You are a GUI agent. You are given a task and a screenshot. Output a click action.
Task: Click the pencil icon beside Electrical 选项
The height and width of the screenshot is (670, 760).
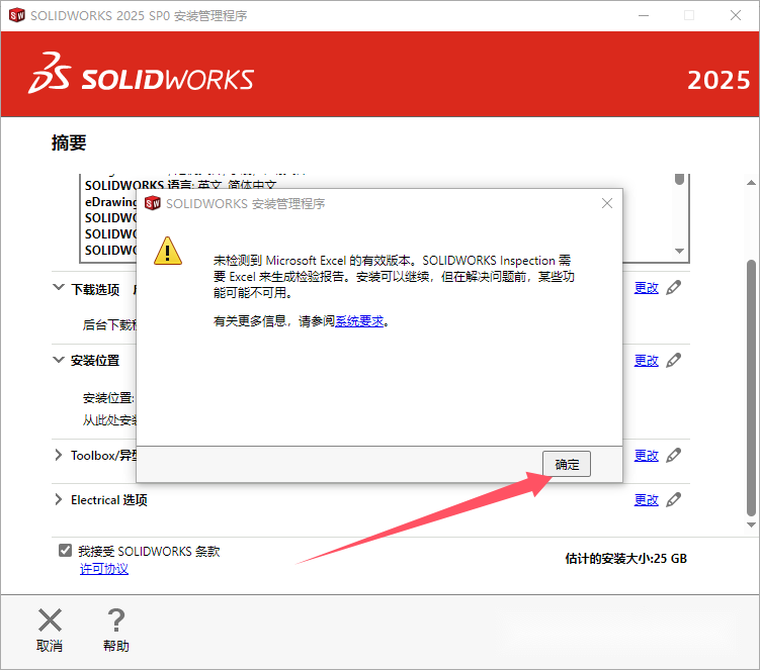click(x=674, y=499)
